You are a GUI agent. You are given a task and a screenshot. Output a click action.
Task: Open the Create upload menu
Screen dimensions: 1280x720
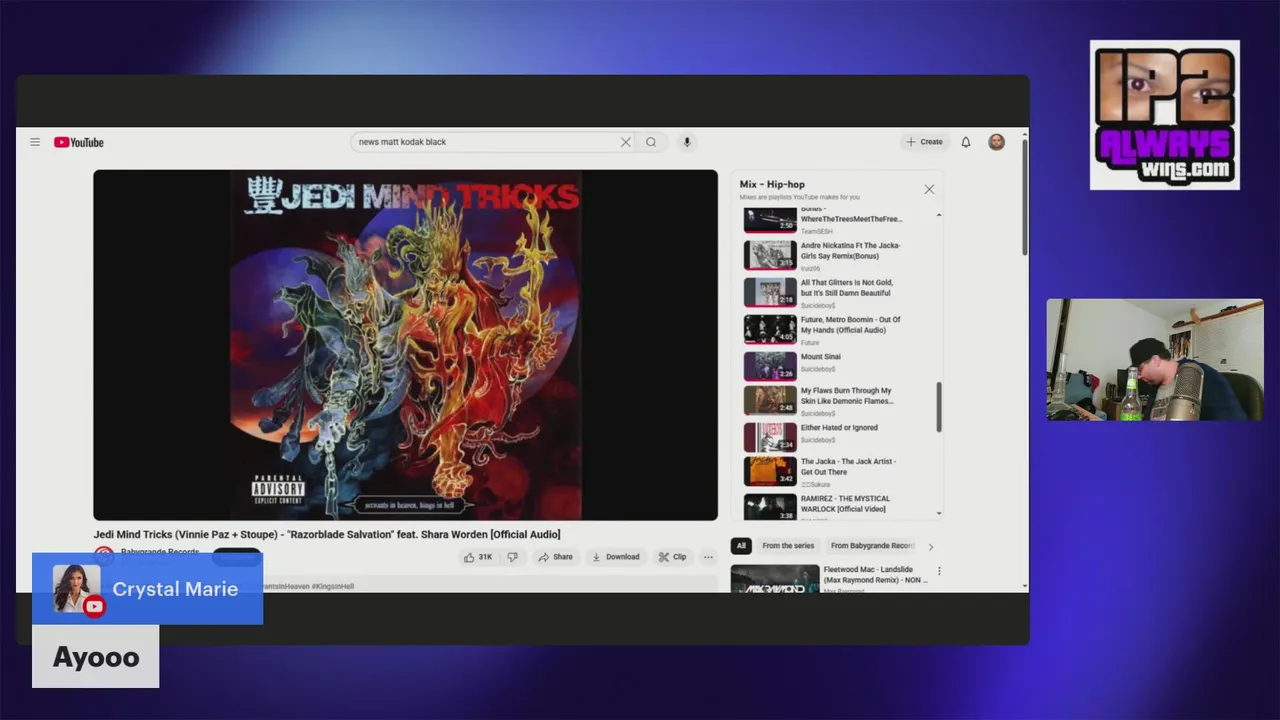(924, 142)
